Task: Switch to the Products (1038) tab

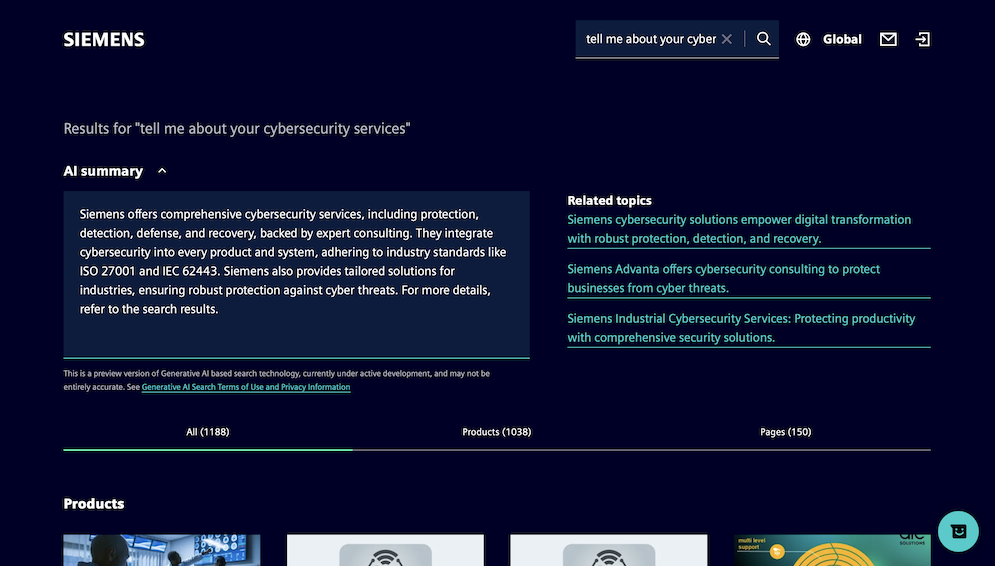Action: coord(496,432)
